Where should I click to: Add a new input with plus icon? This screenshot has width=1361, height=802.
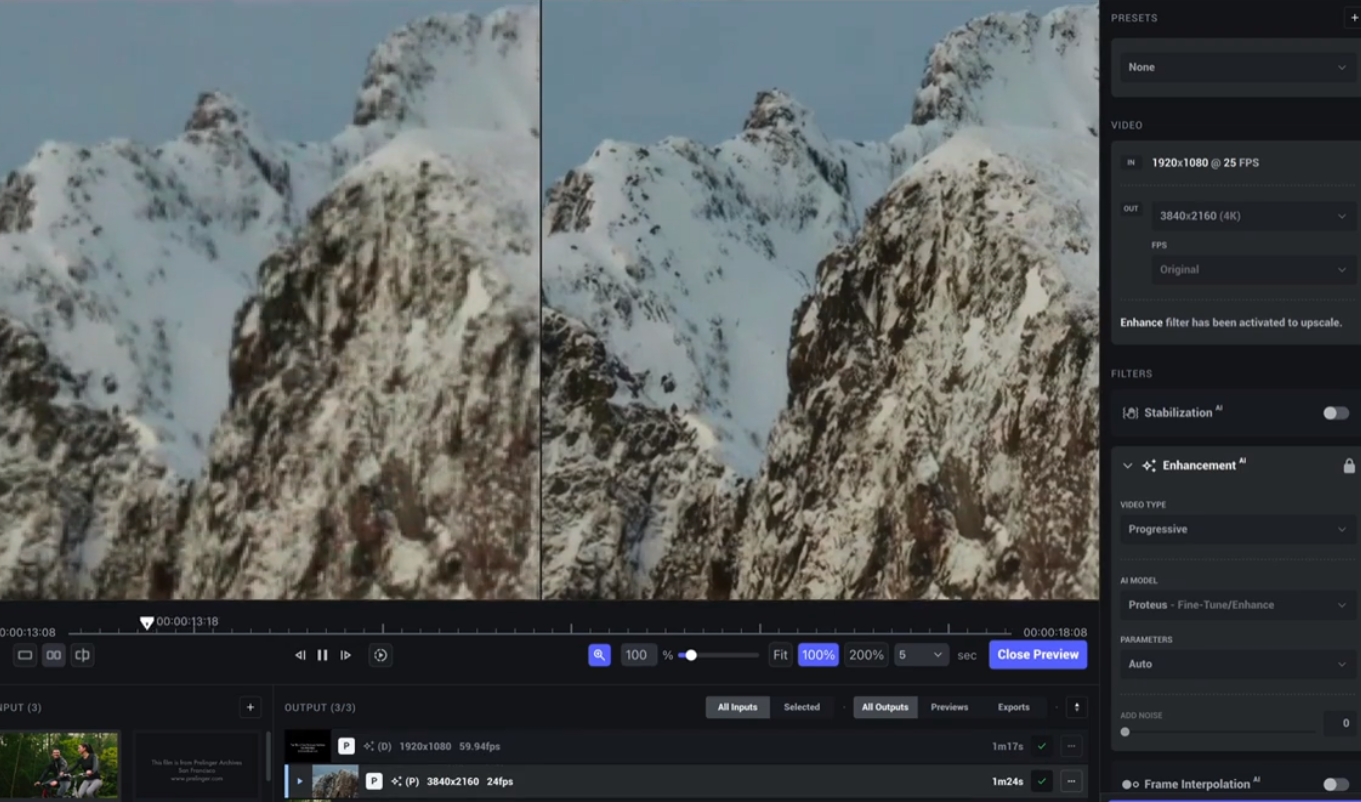(250, 707)
